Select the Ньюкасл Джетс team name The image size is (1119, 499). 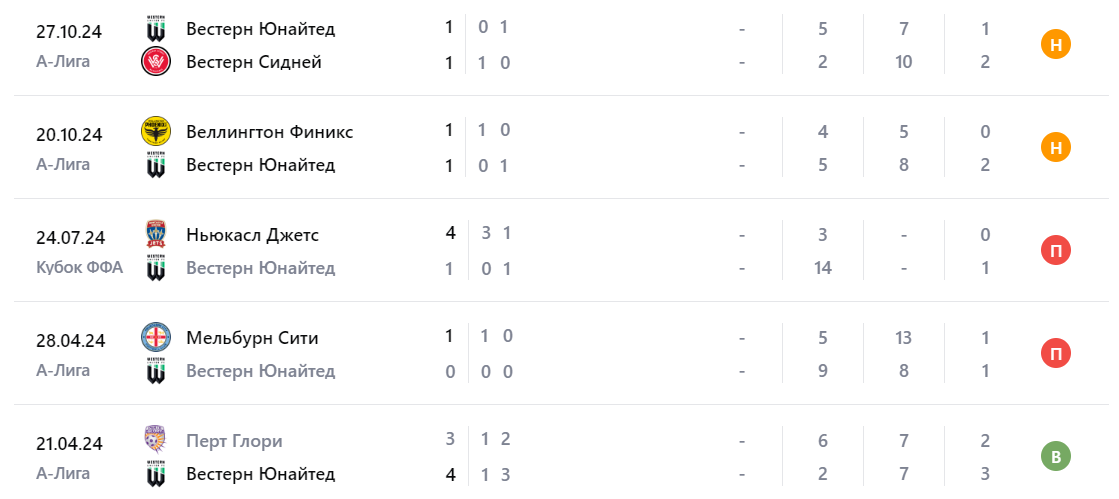(252, 235)
